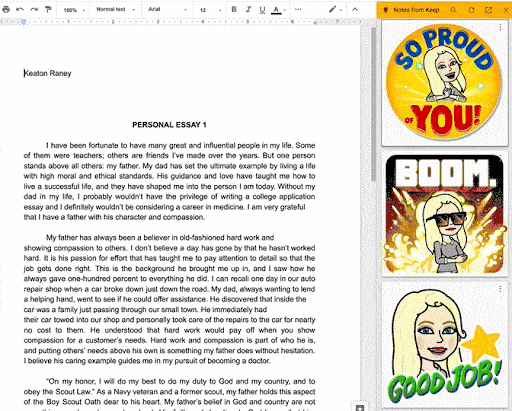
Task: Click the Redo arrow
Action: [x=34, y=9]
